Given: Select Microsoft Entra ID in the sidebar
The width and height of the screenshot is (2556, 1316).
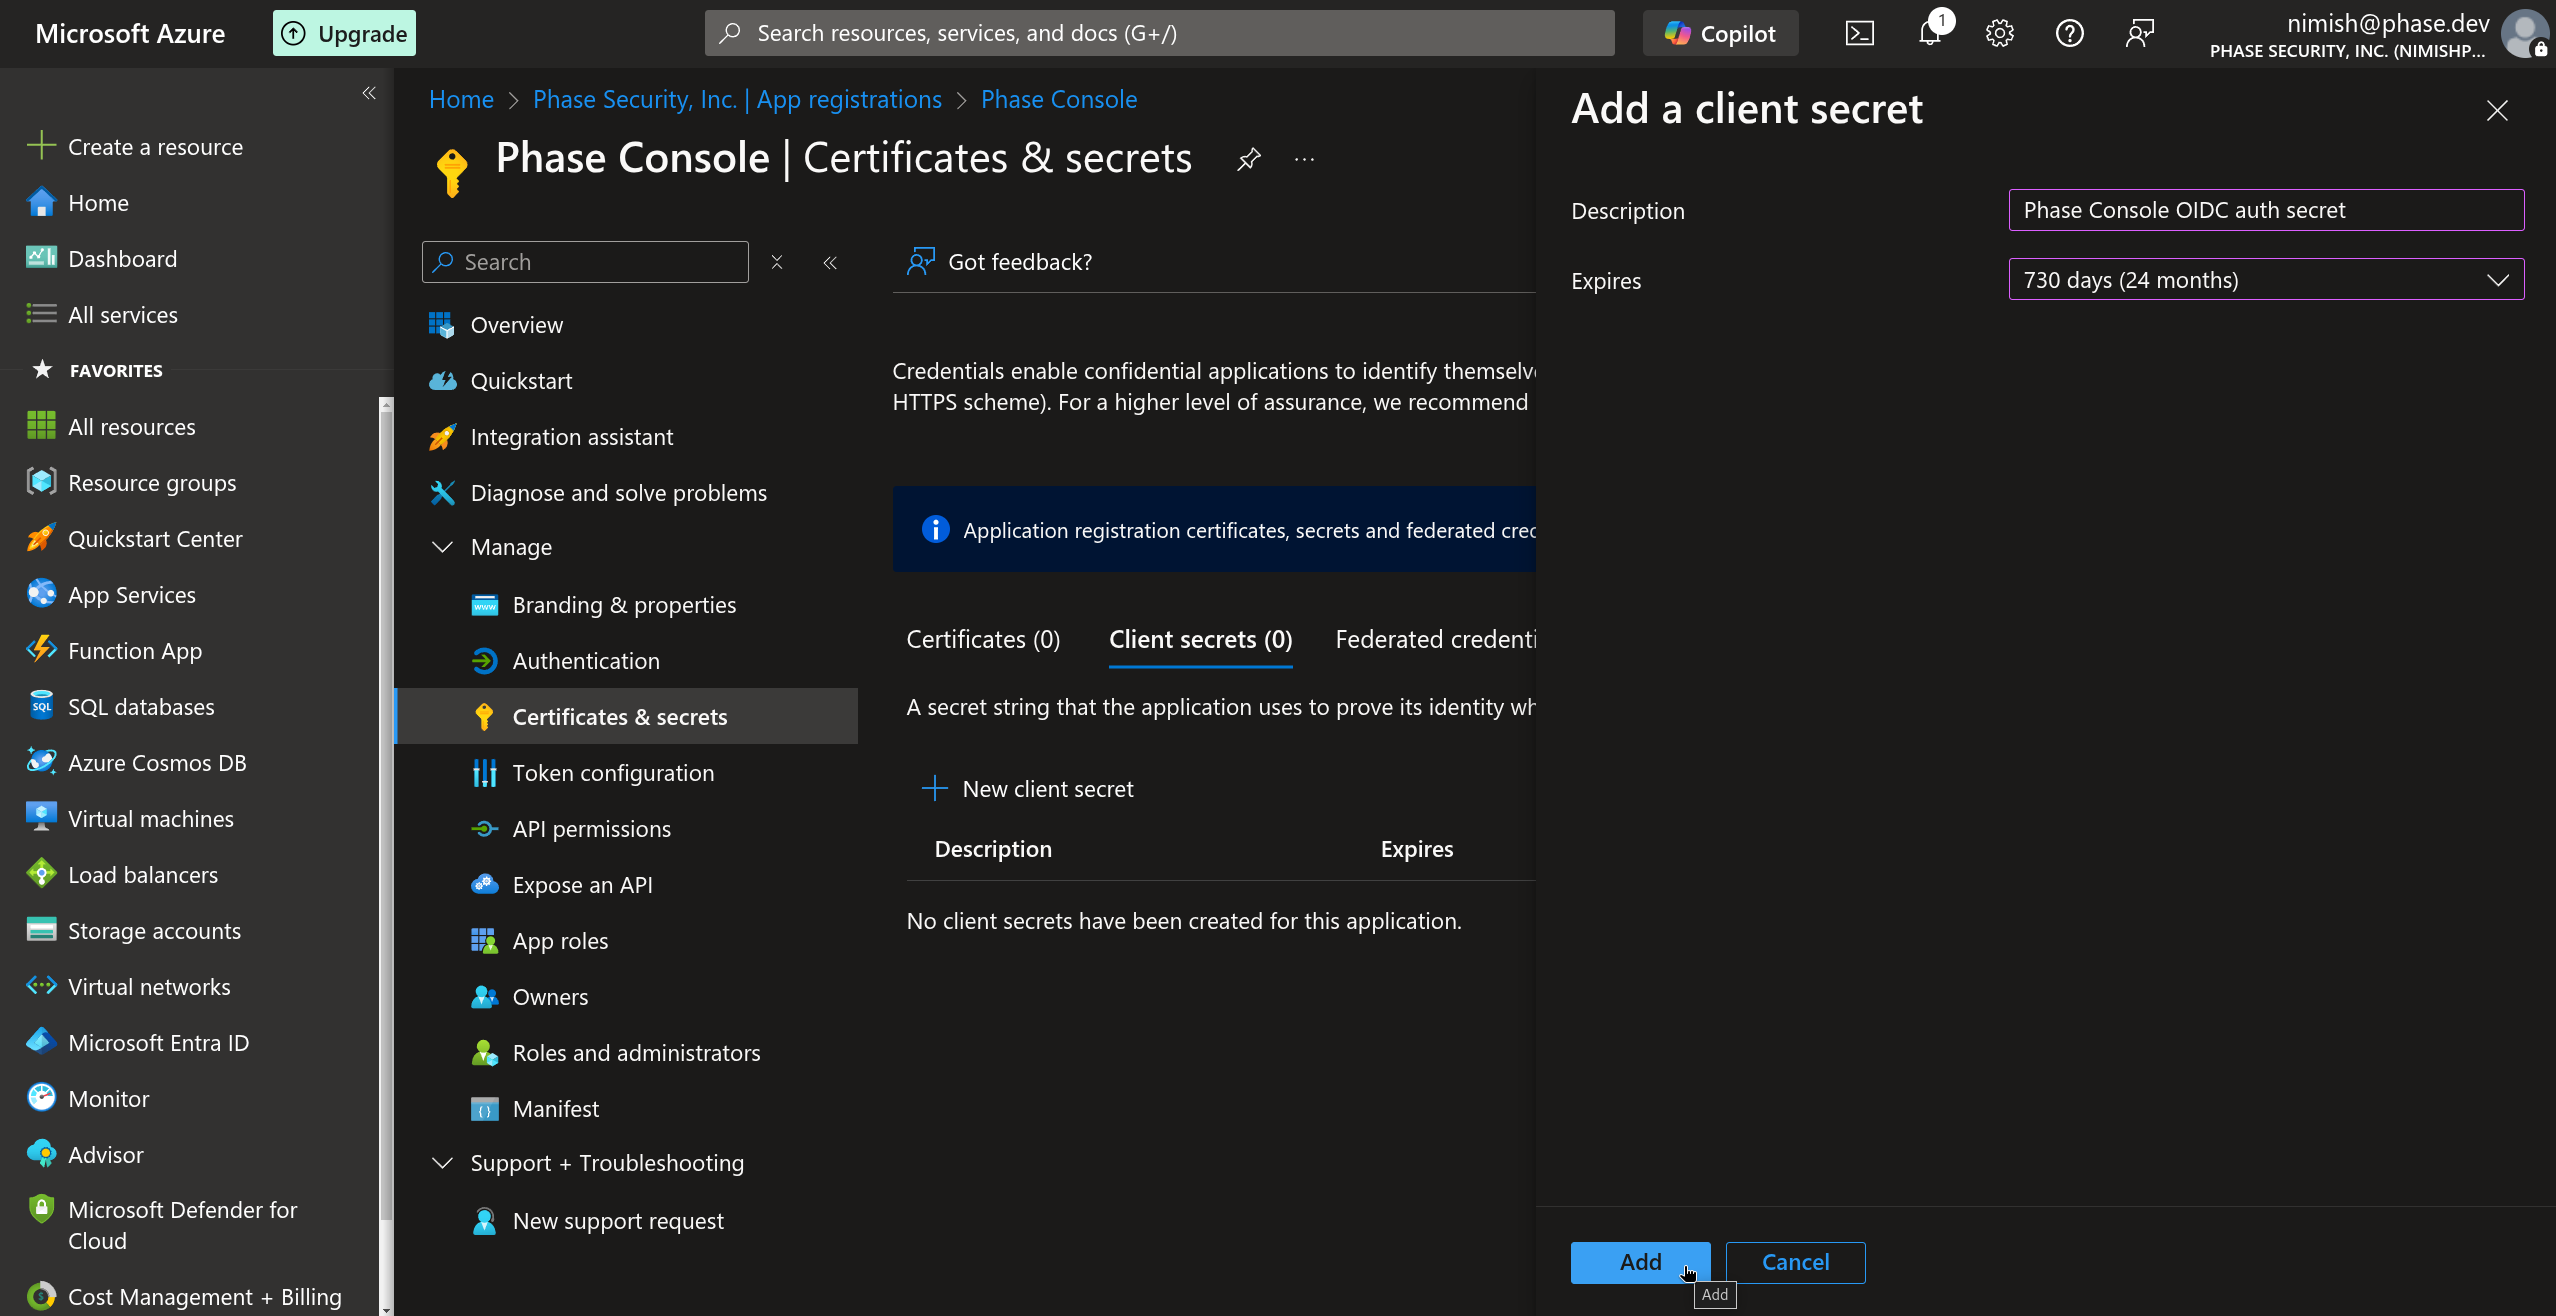Looking at the screenshot, I should [158, 1042].
